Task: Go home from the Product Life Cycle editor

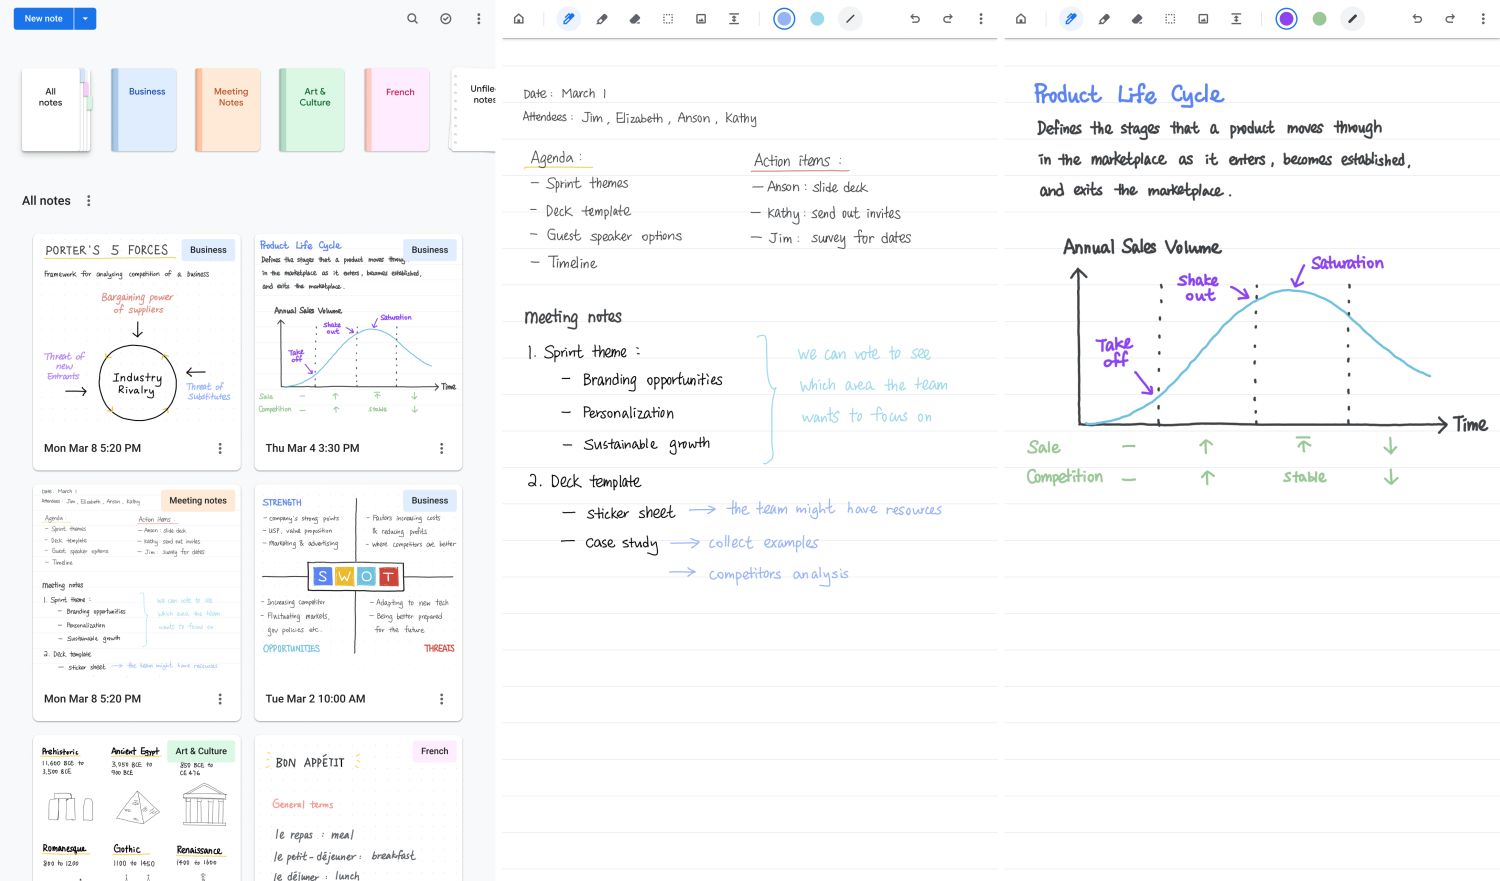Action: coord(1020,19)
